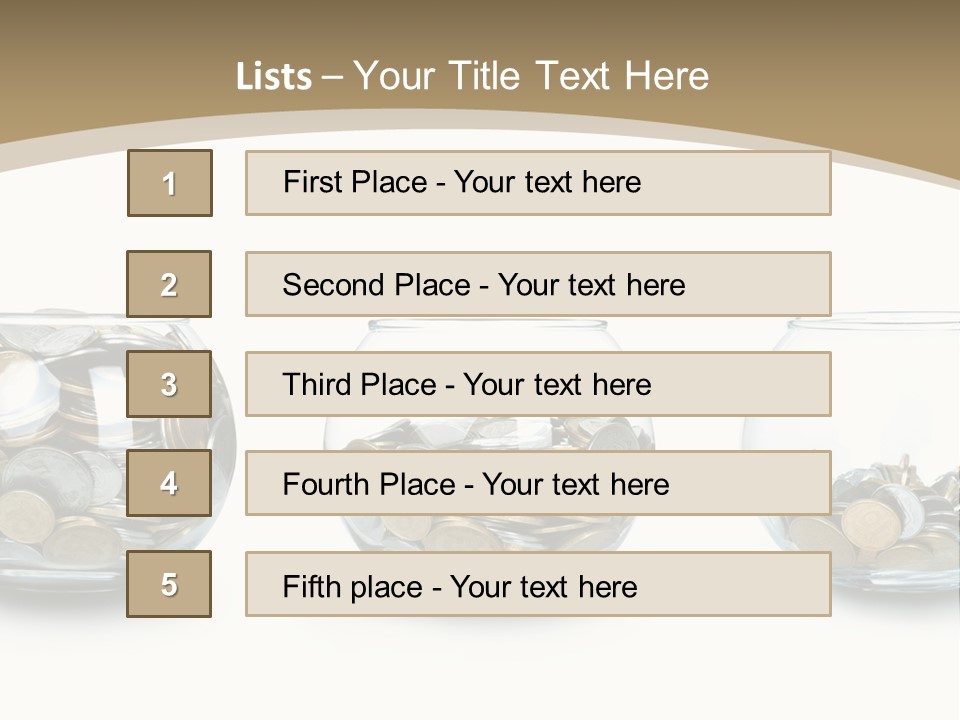Select the 'Second Place' text box

pos(538,284)
